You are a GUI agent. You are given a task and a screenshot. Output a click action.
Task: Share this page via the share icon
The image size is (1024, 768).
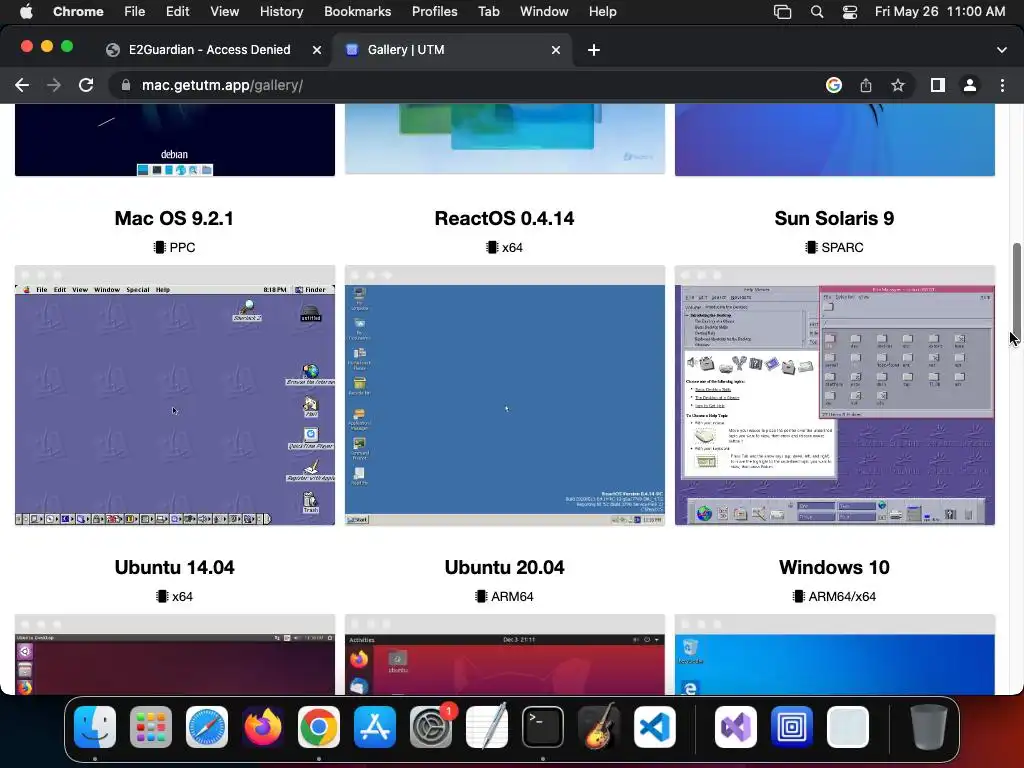point(866,86)
